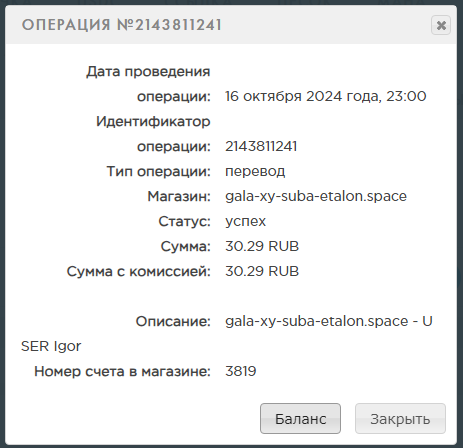Click the Идентификатор label
The width and height of the screenshot is (463, 448).
coord(153,121)
